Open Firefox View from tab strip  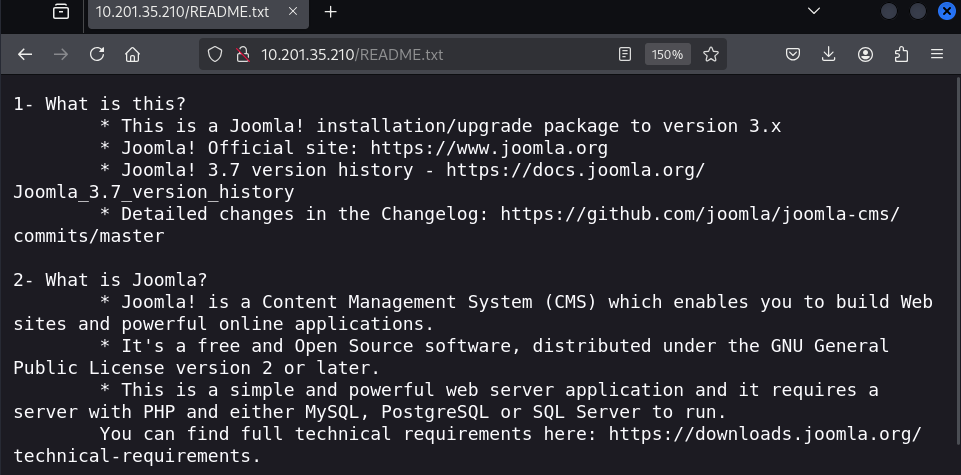click(61, 12)
